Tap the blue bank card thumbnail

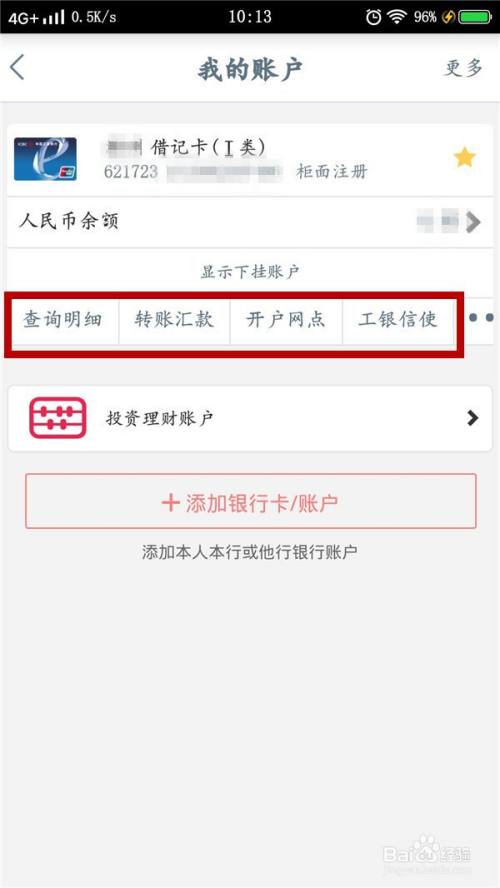pyautogui.click(x=45, y=159)
